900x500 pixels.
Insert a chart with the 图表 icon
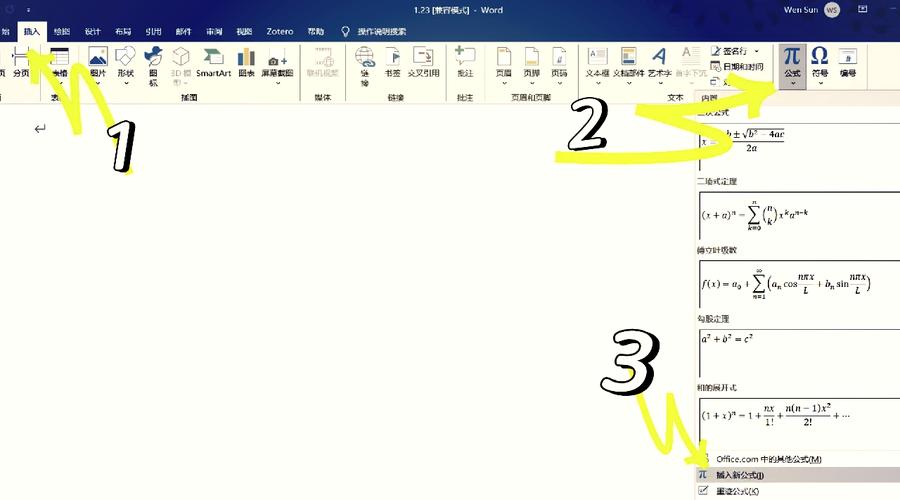(x=246, y=60)
